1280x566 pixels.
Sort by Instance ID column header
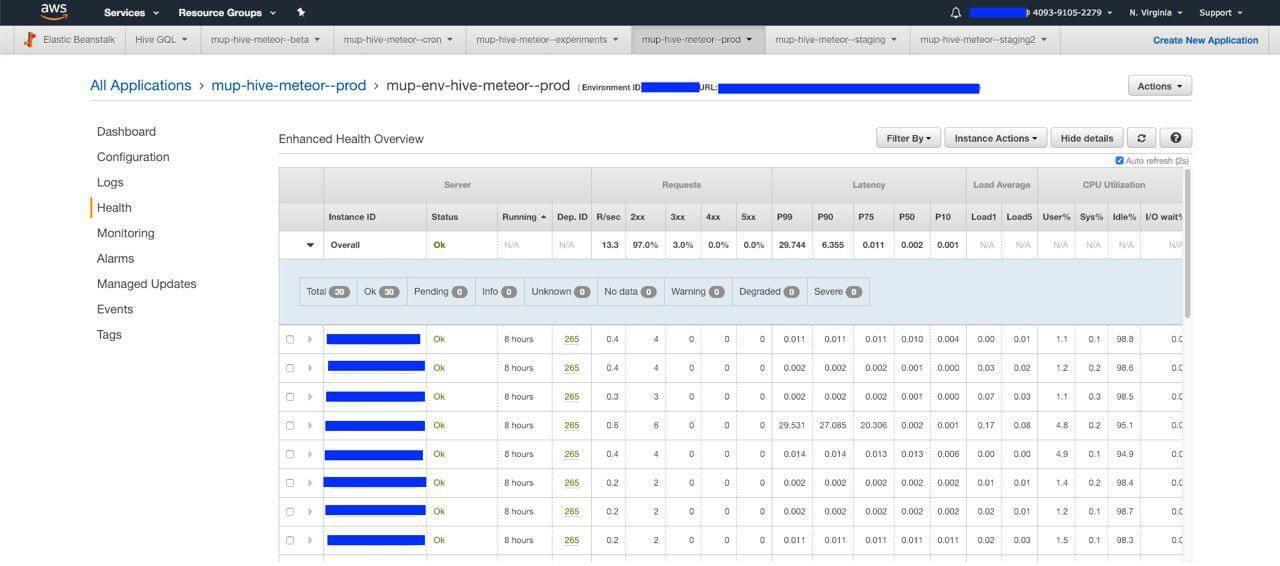375,217
